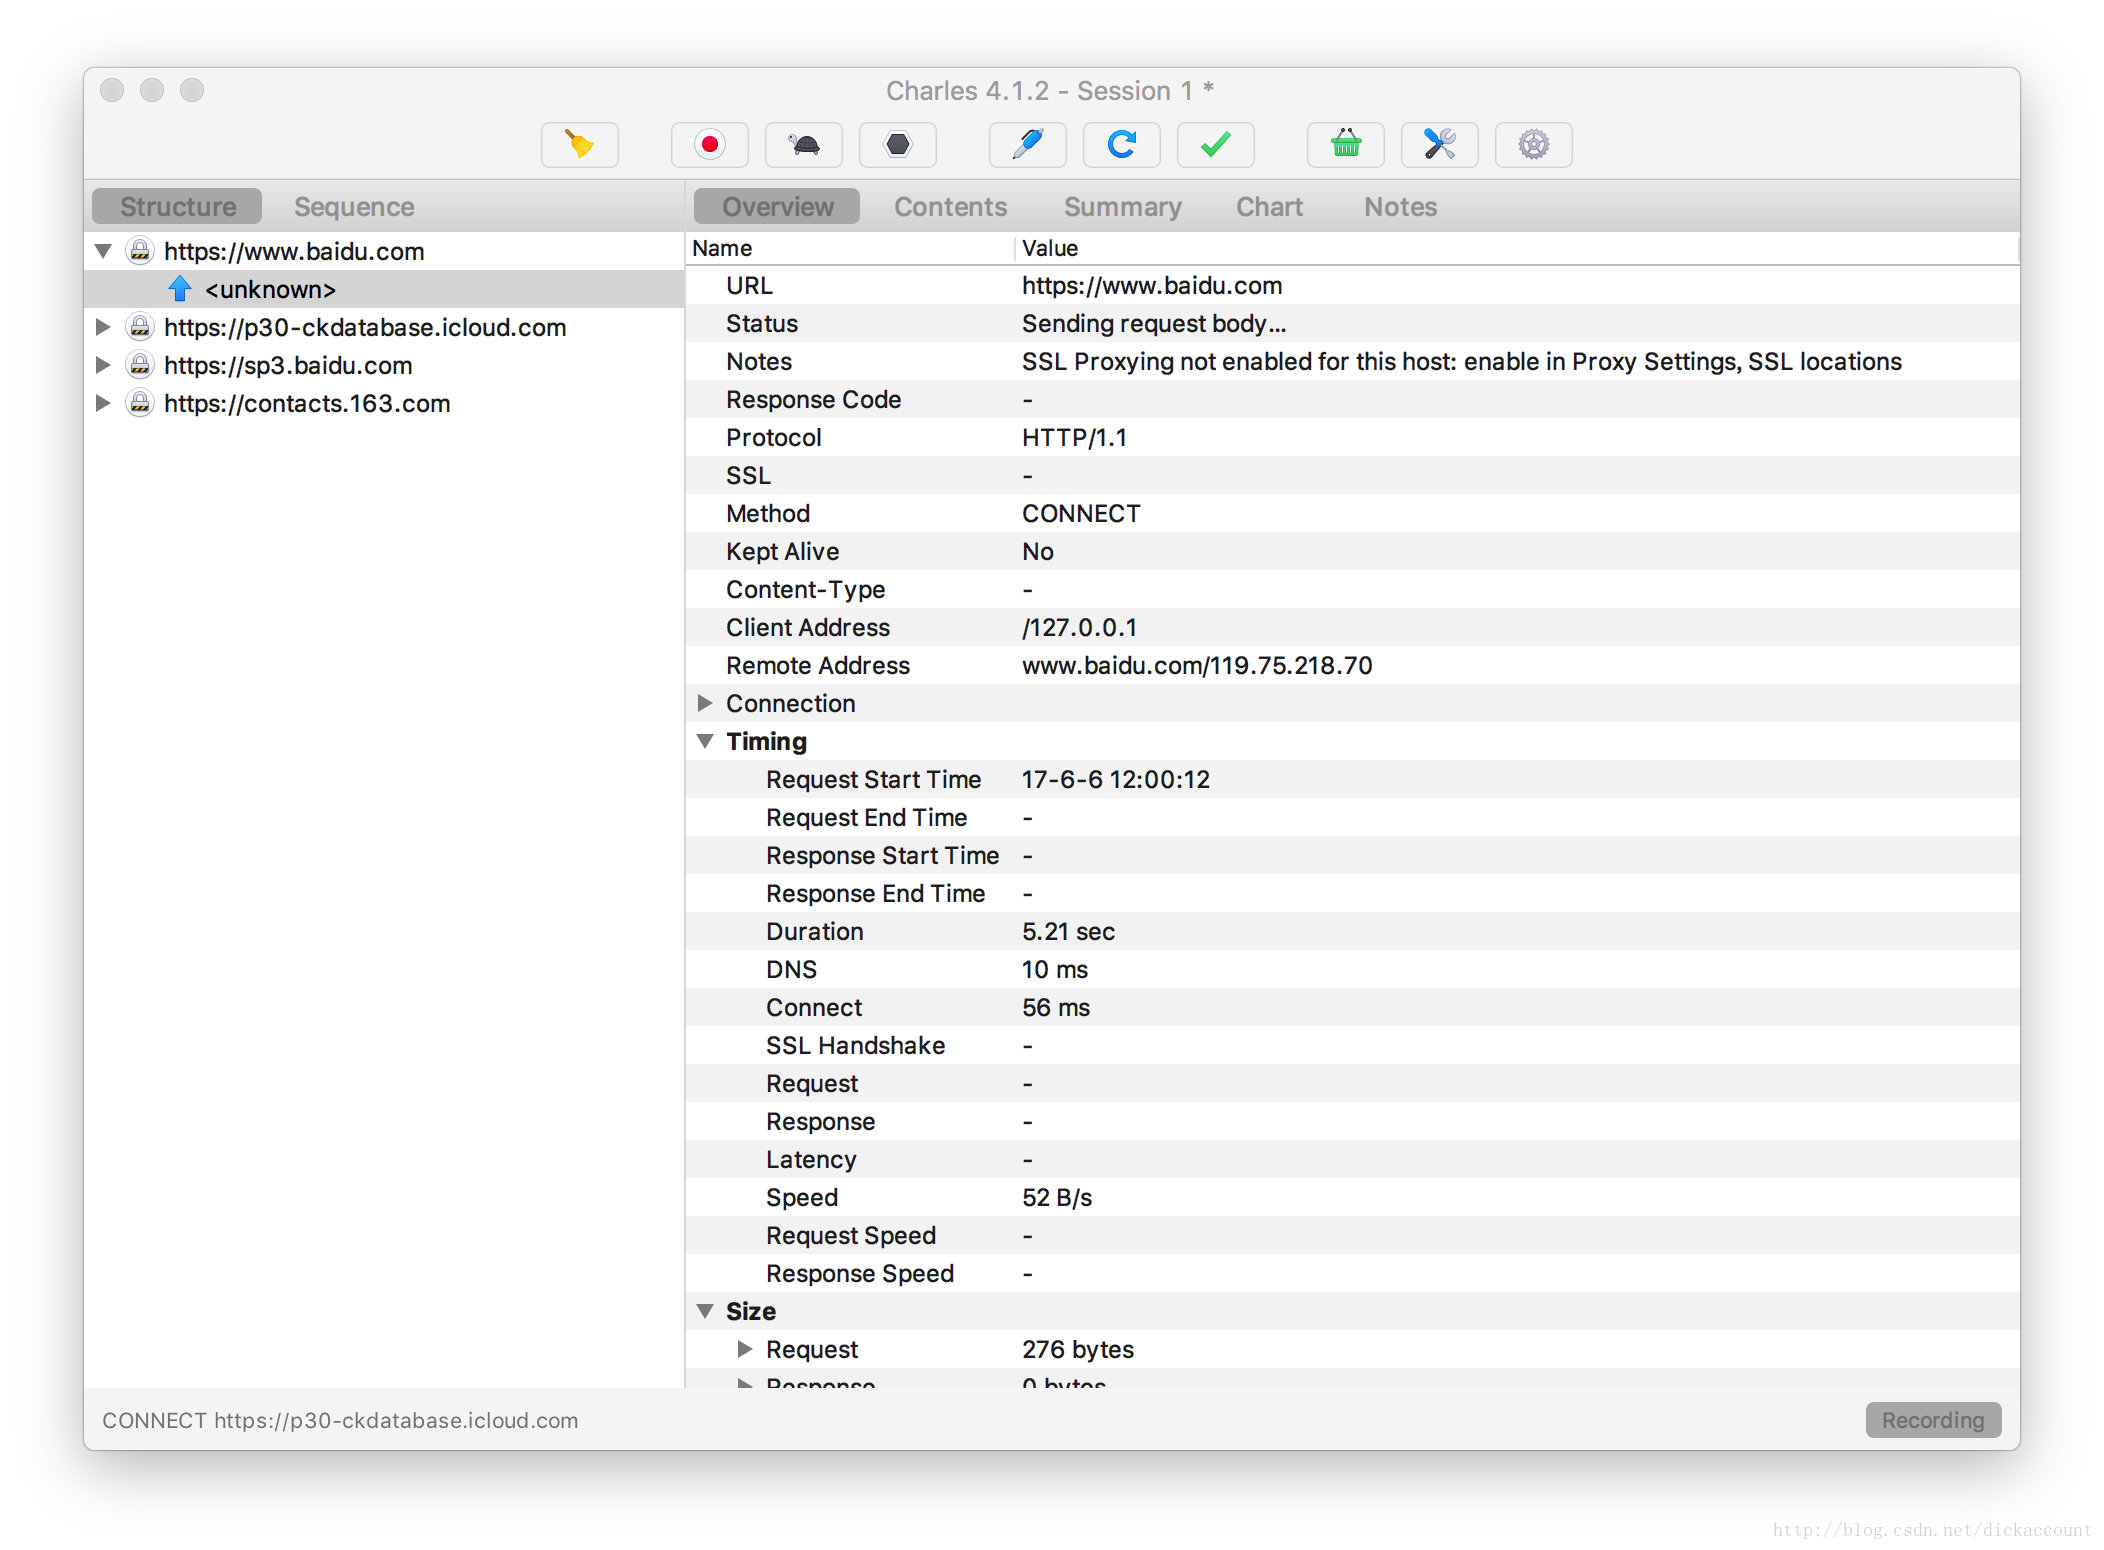Image resolution: width=2104 pixels, height=1550 pixels.
Task: Toggle turtle Throttling icon
Action: point(803,145)
